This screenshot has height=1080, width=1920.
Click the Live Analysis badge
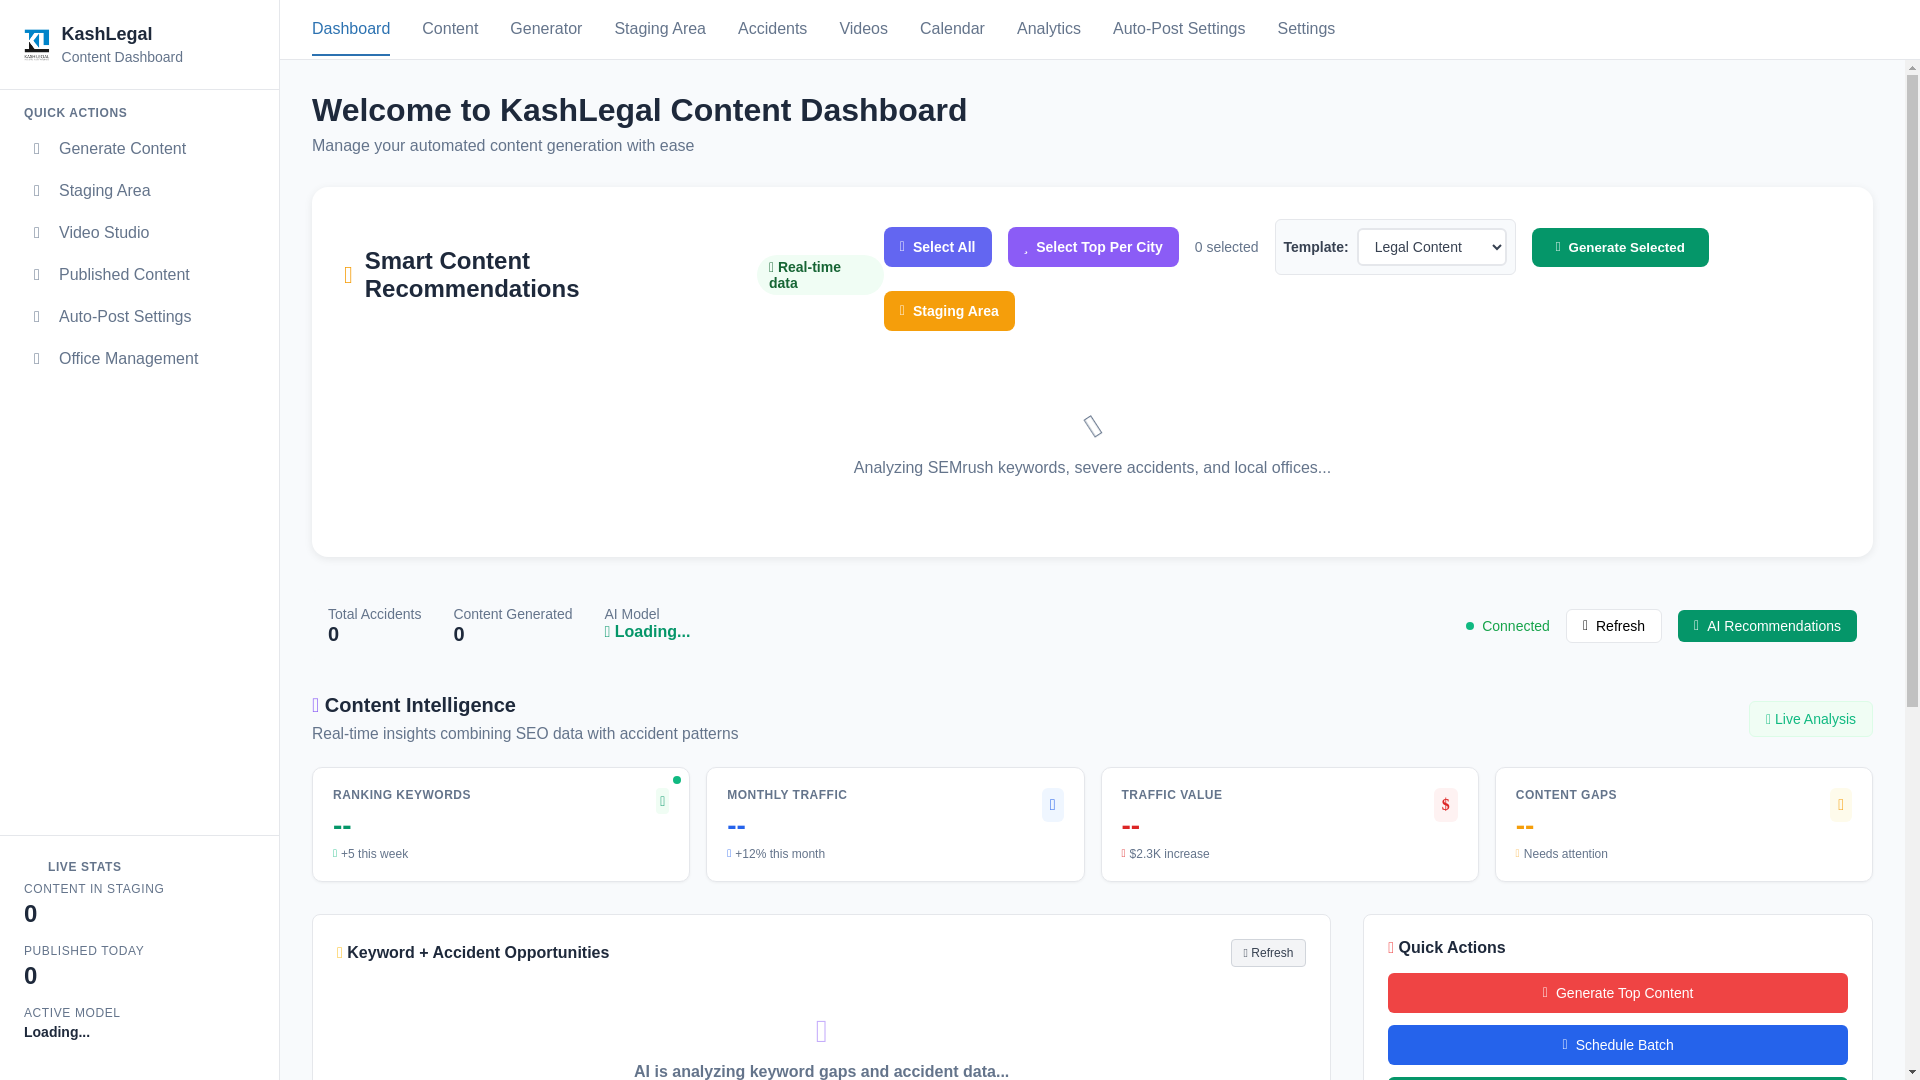(1810, 719)
